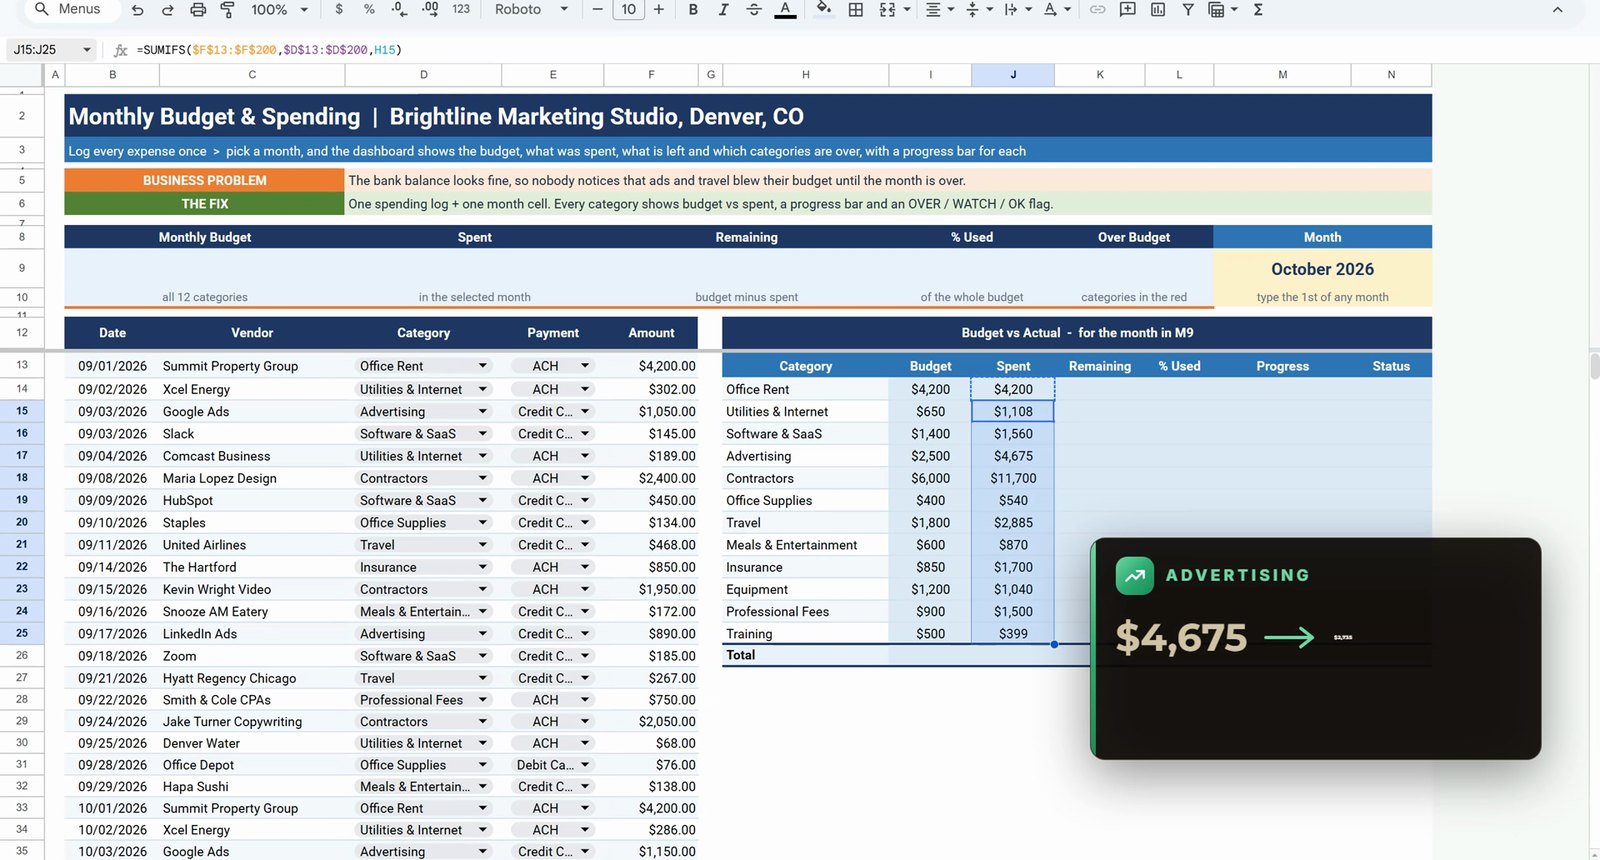This screenshot has width=1600, height=860.
Task: Open the Category dropdown for Summit Property Group row 13
Action: click(483, 366)
